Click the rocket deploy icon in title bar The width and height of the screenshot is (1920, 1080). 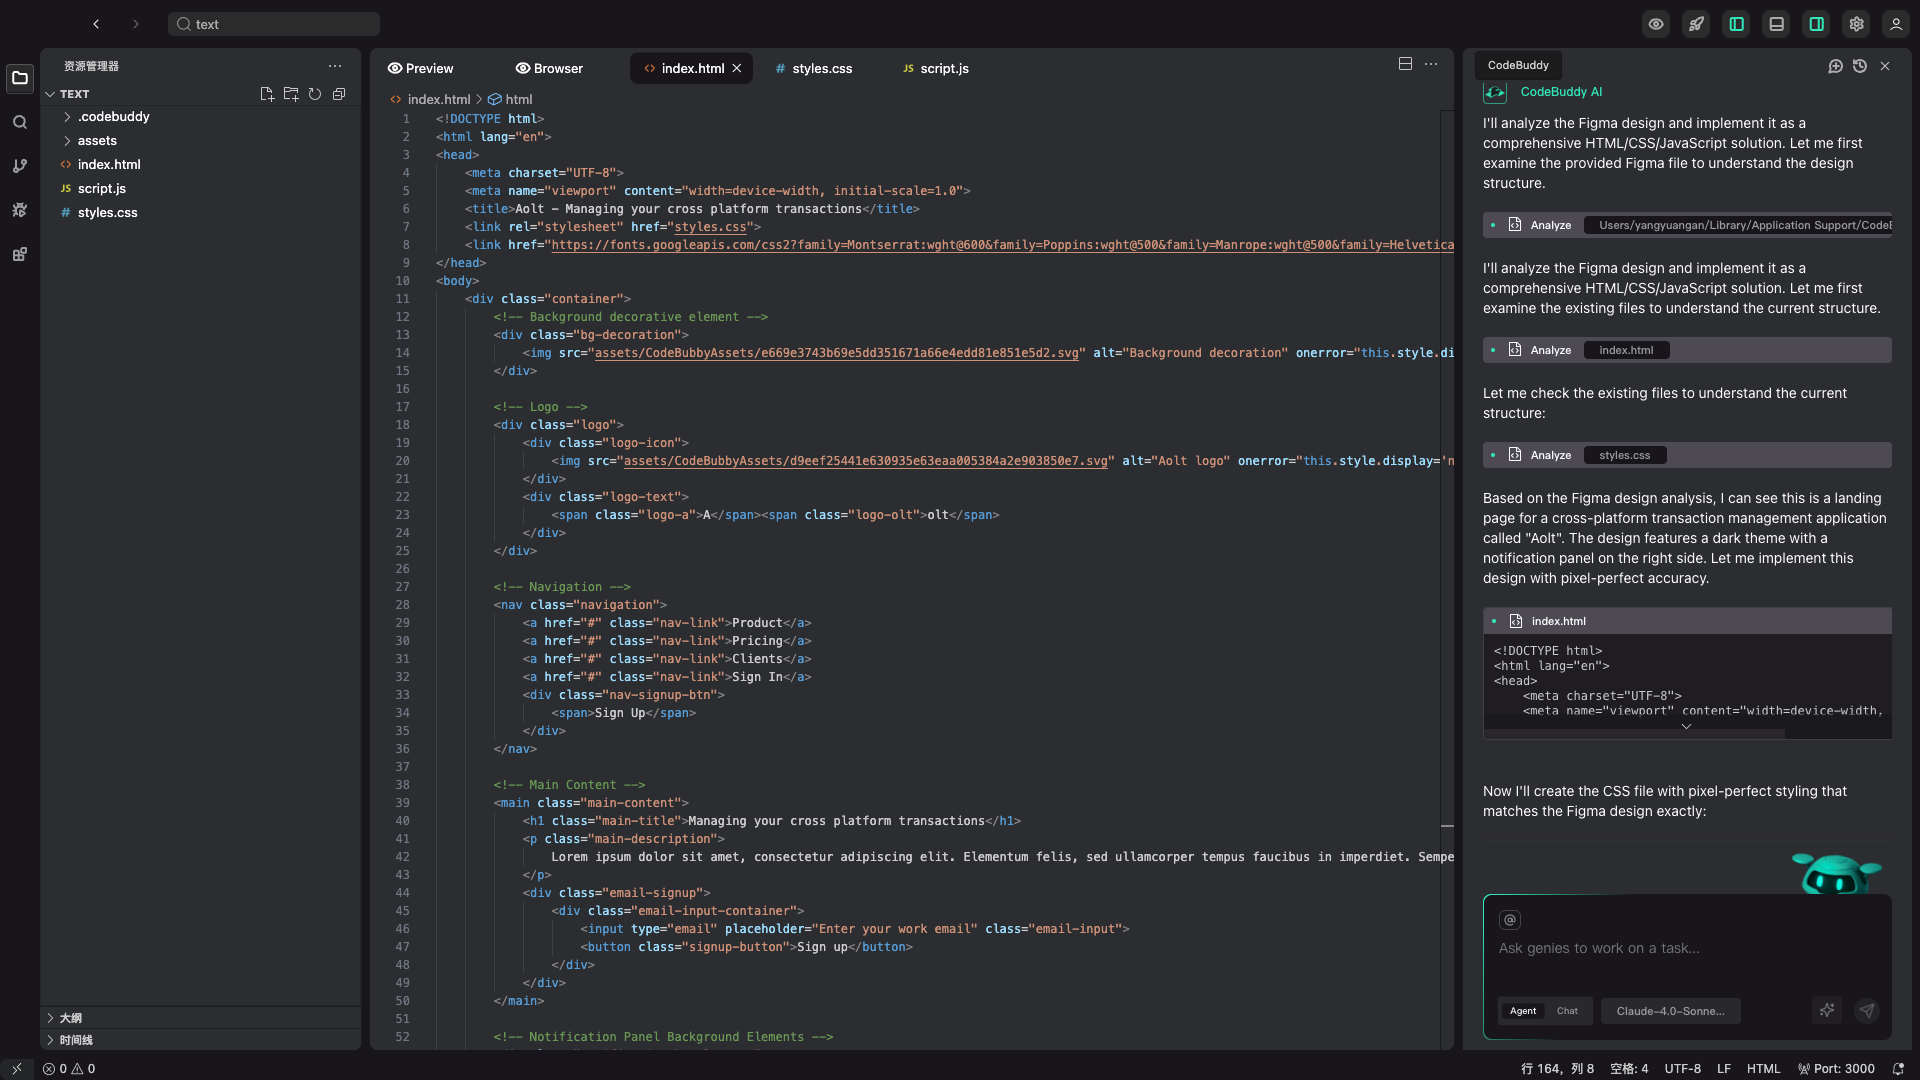point(1696,24)
